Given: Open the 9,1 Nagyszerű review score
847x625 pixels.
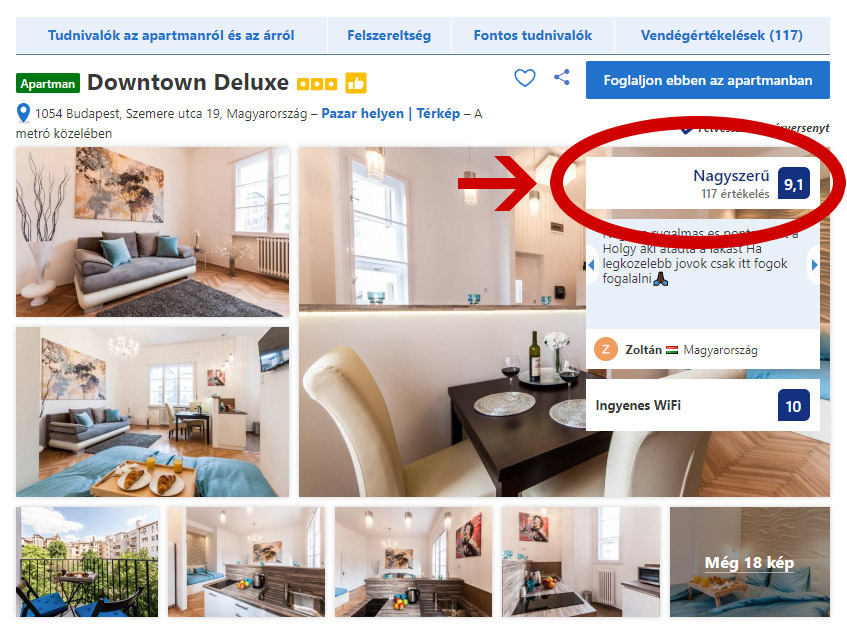Looking at the screenshot, I should click(703, 183).
